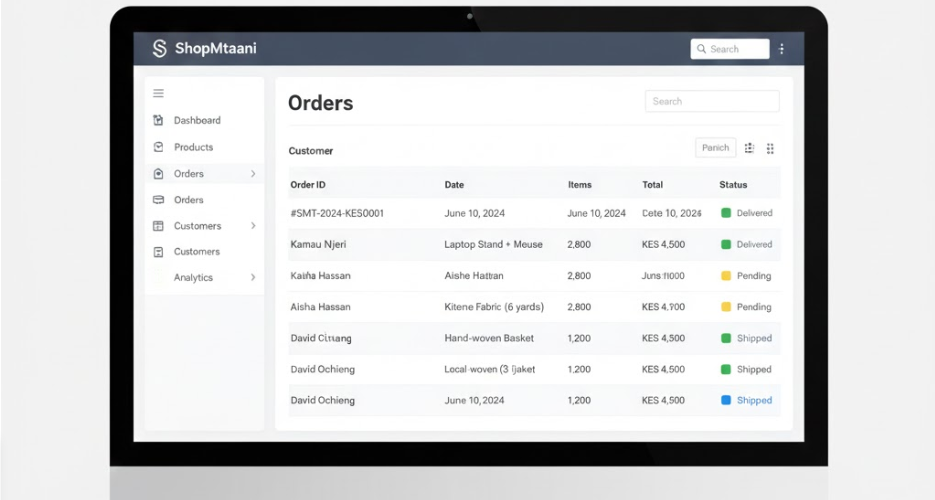Click Delivered status in Kamau Njeri row
The width and height of the screenshot is (935, 500).
click(754, 244)
